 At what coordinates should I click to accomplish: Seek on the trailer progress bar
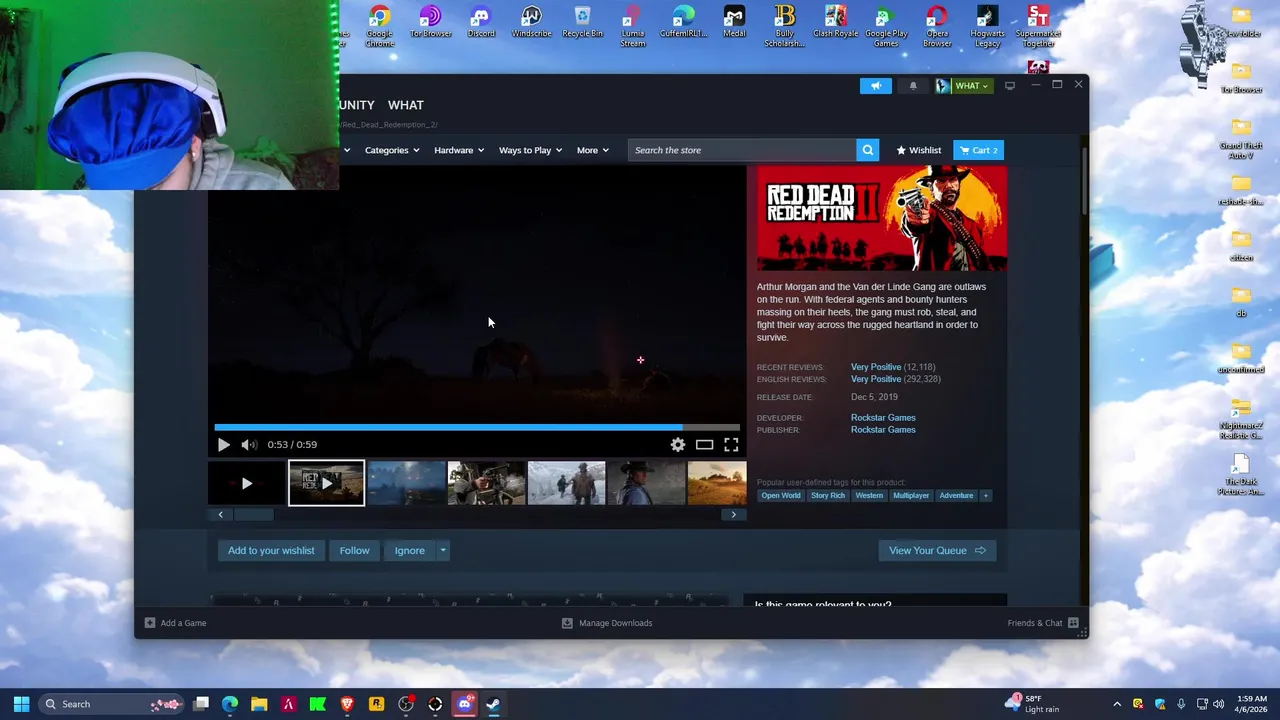477,427
